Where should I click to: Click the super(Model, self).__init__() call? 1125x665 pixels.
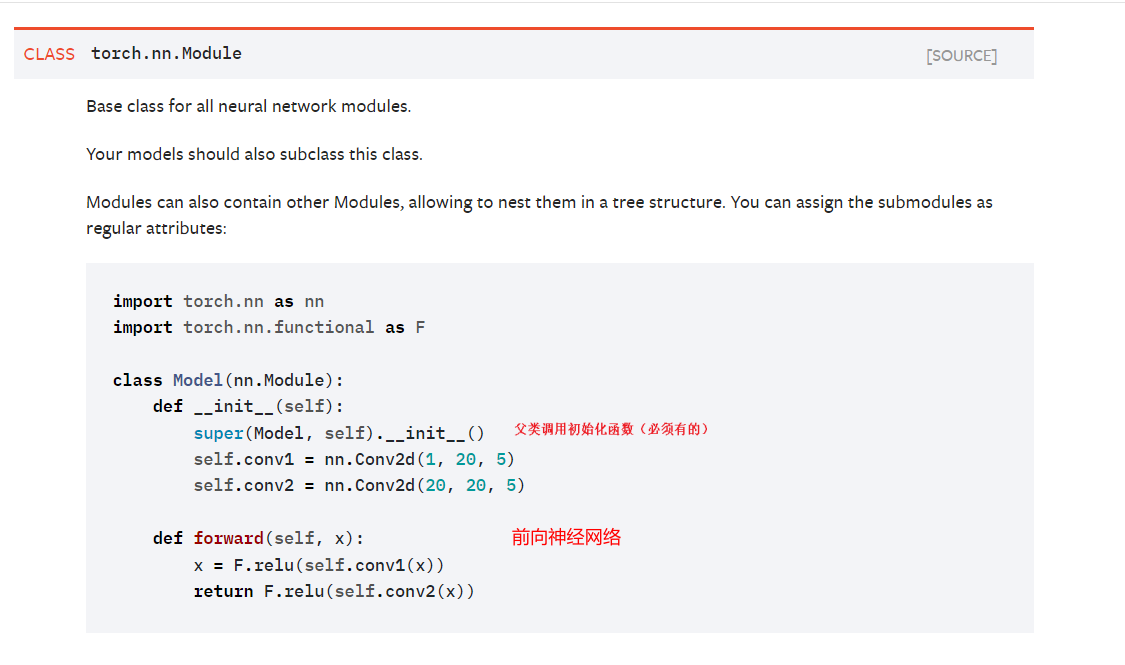[x=338, y=433]
